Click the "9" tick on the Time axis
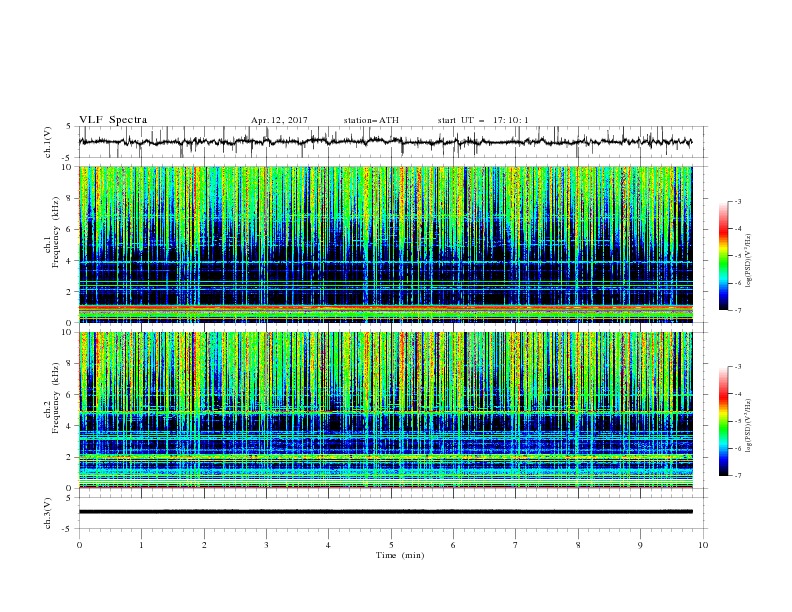The image size is (792, 612). click(x=640, y=545)
